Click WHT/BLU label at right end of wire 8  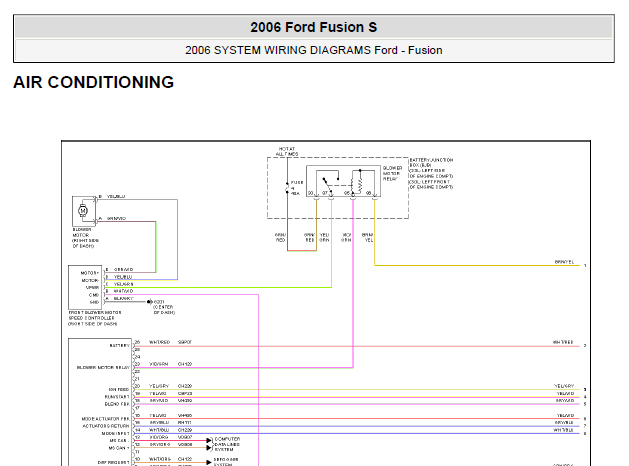tap(564, 430)
